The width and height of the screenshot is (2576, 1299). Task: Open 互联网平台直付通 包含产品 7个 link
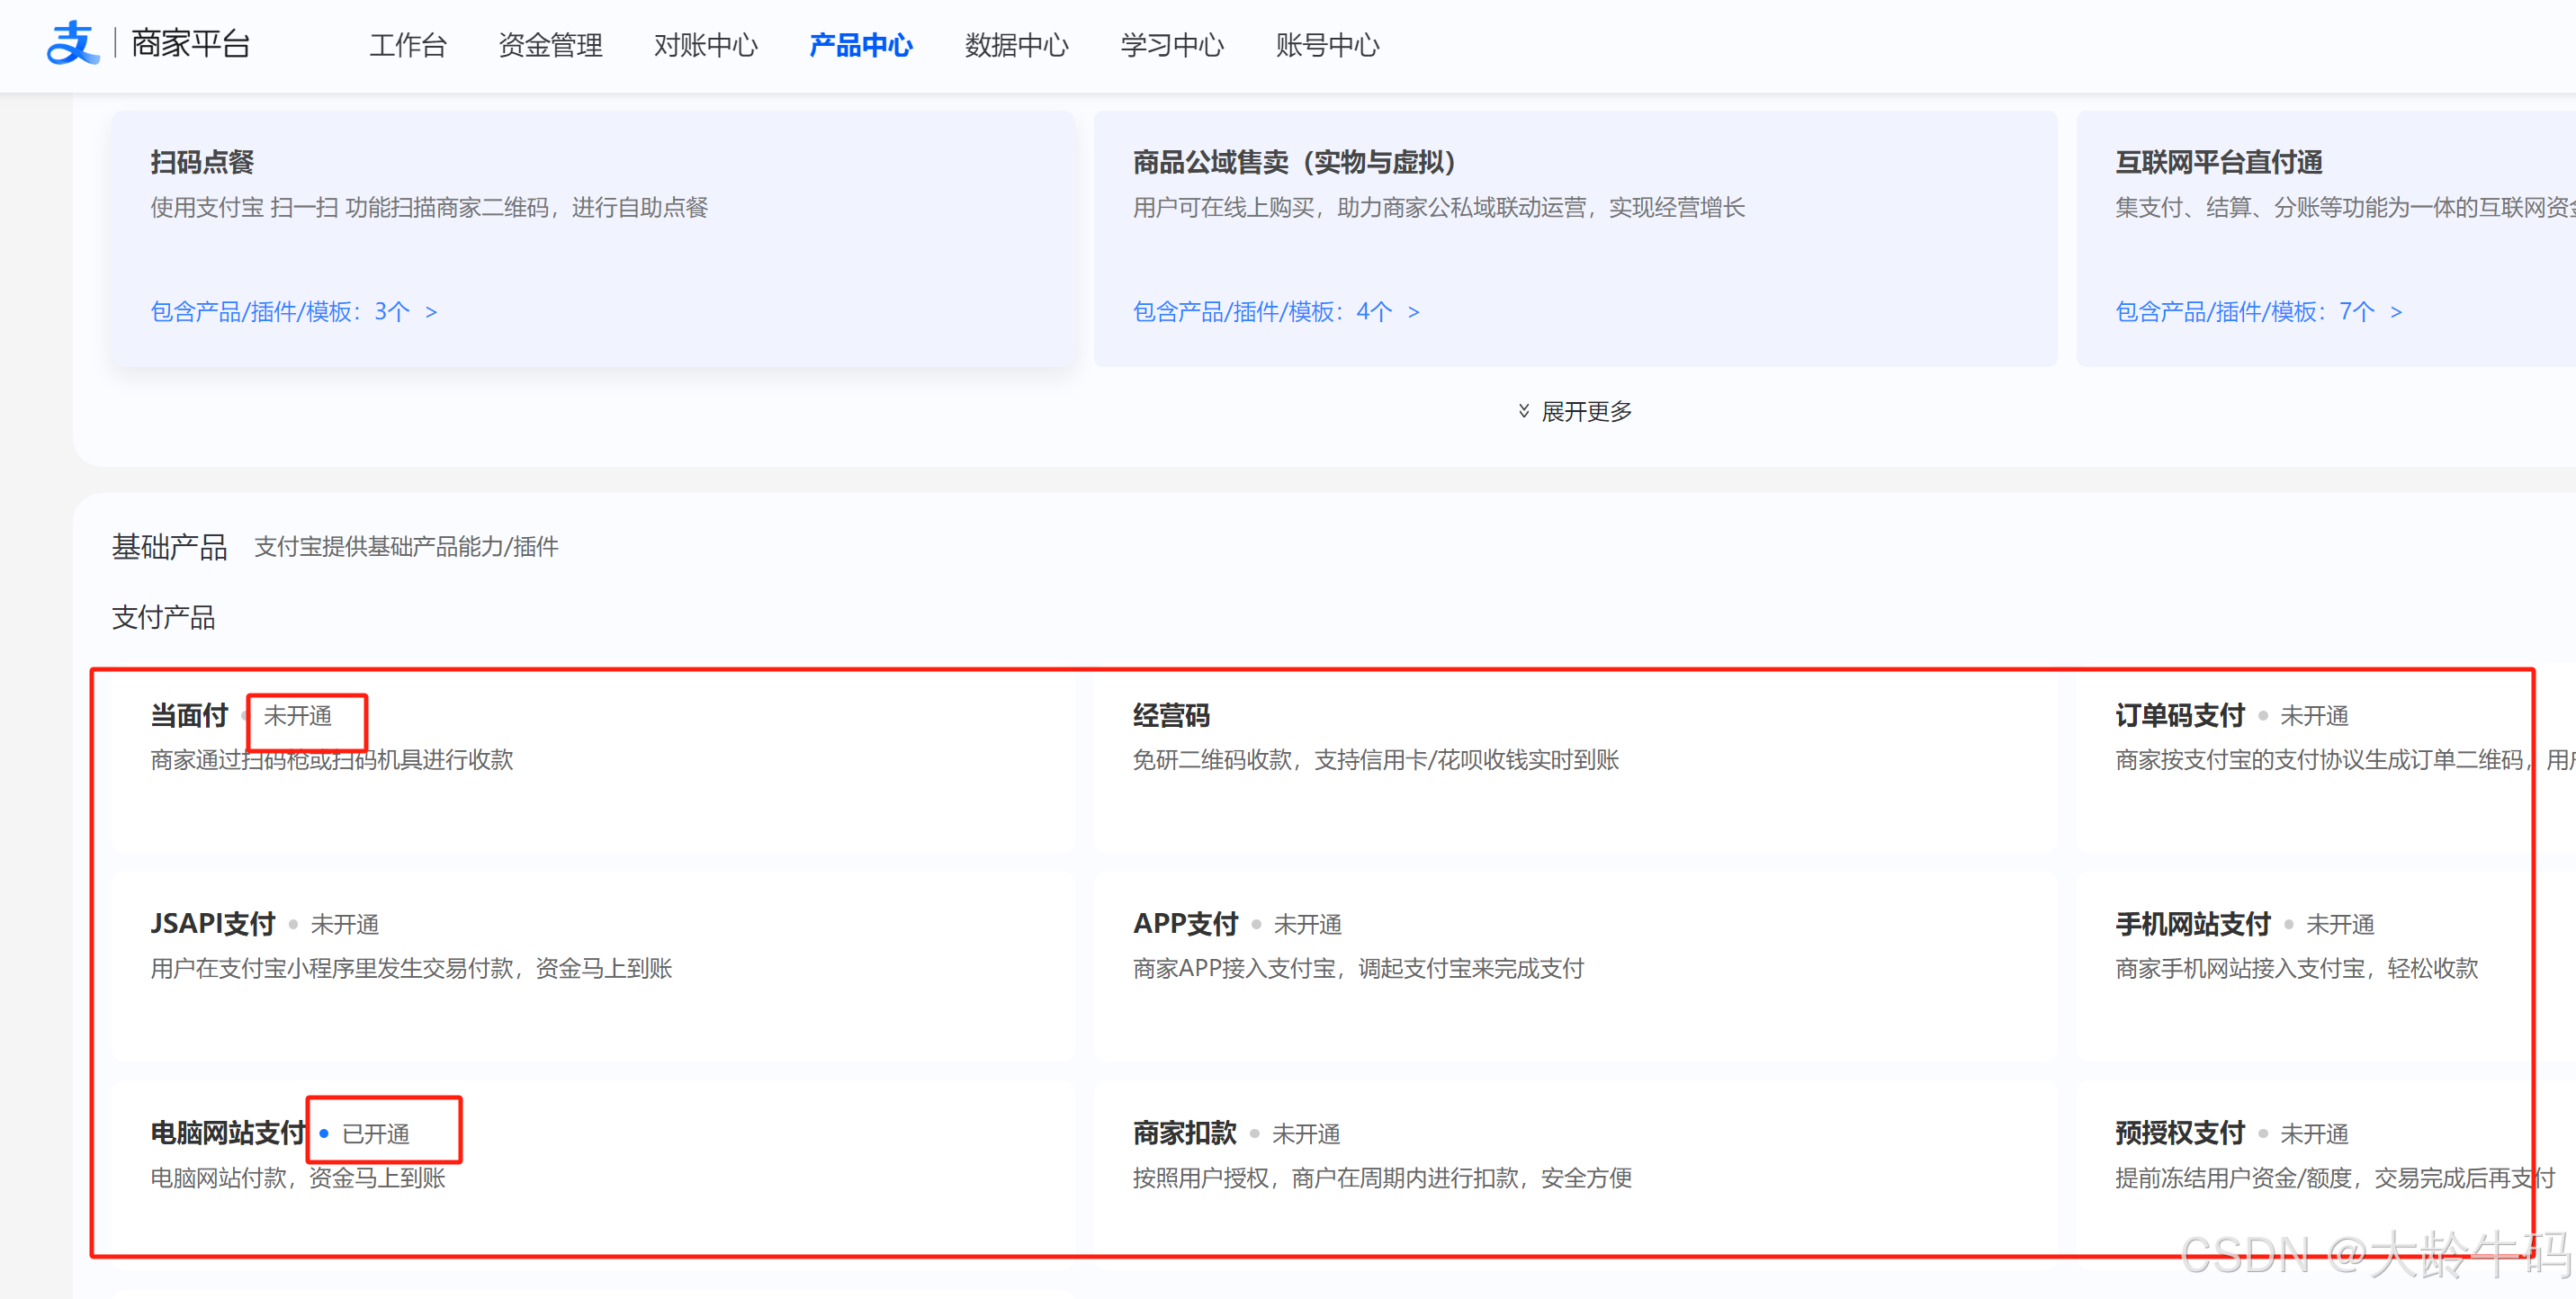2259,312
